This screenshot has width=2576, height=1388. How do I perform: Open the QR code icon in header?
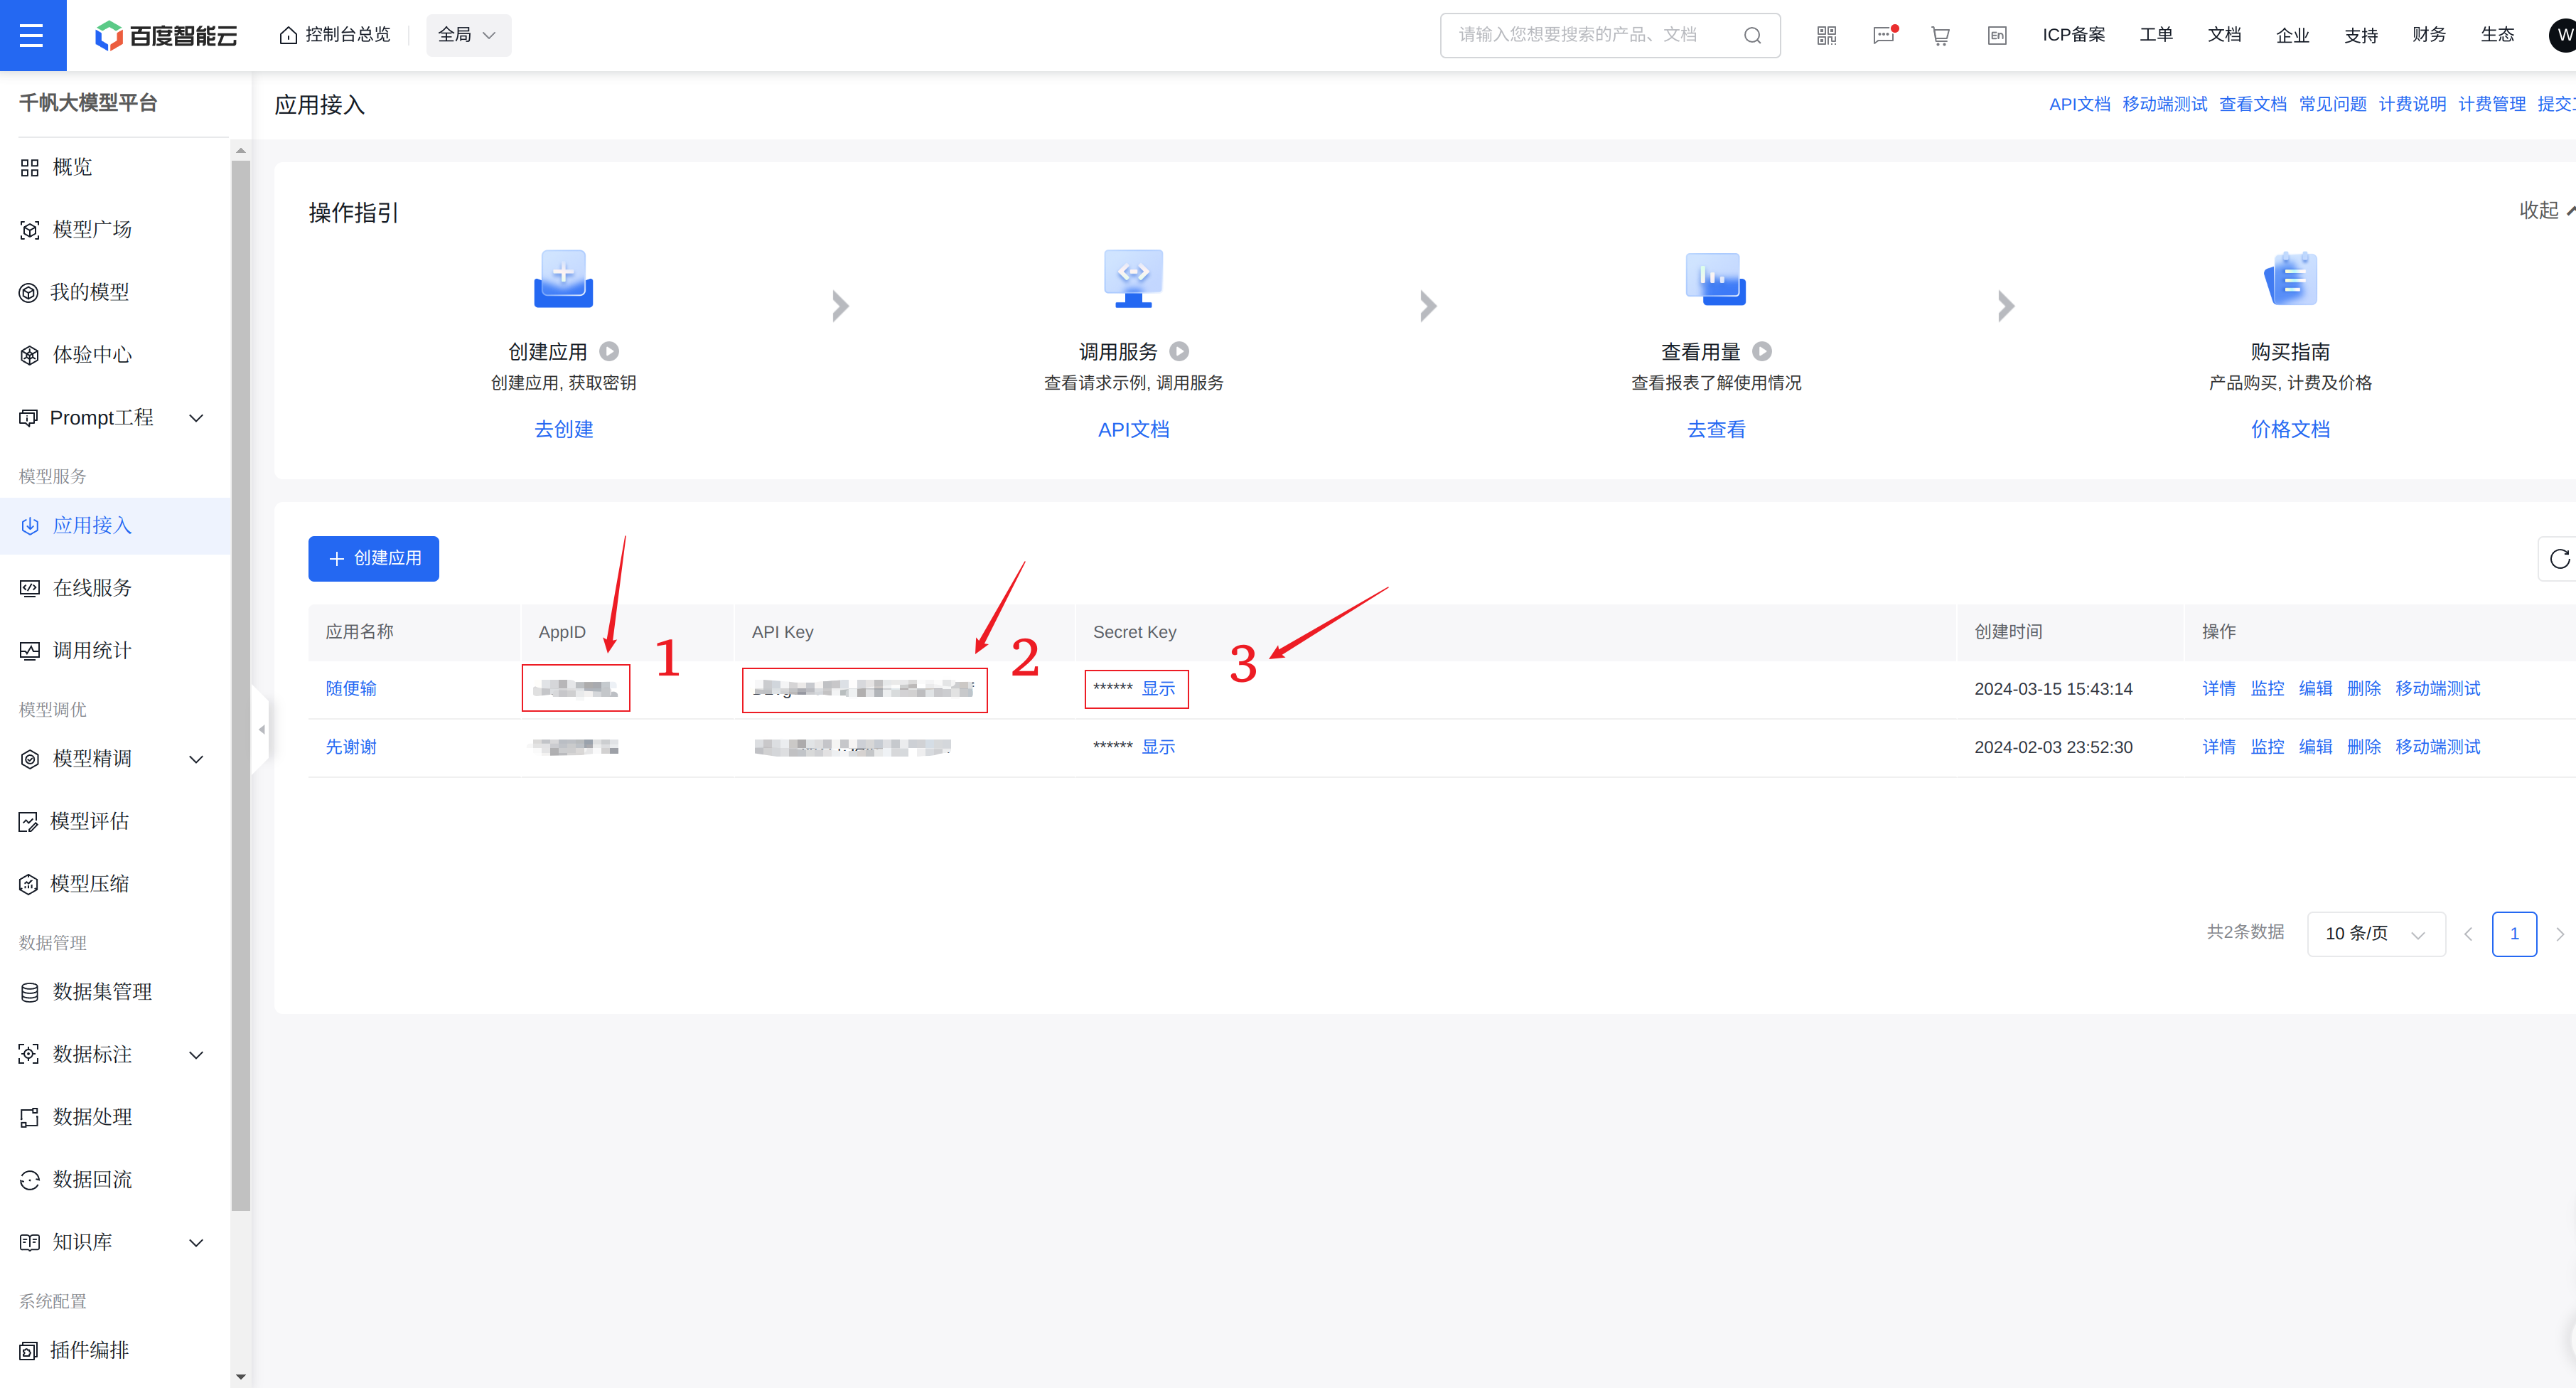coord(1826,35)
